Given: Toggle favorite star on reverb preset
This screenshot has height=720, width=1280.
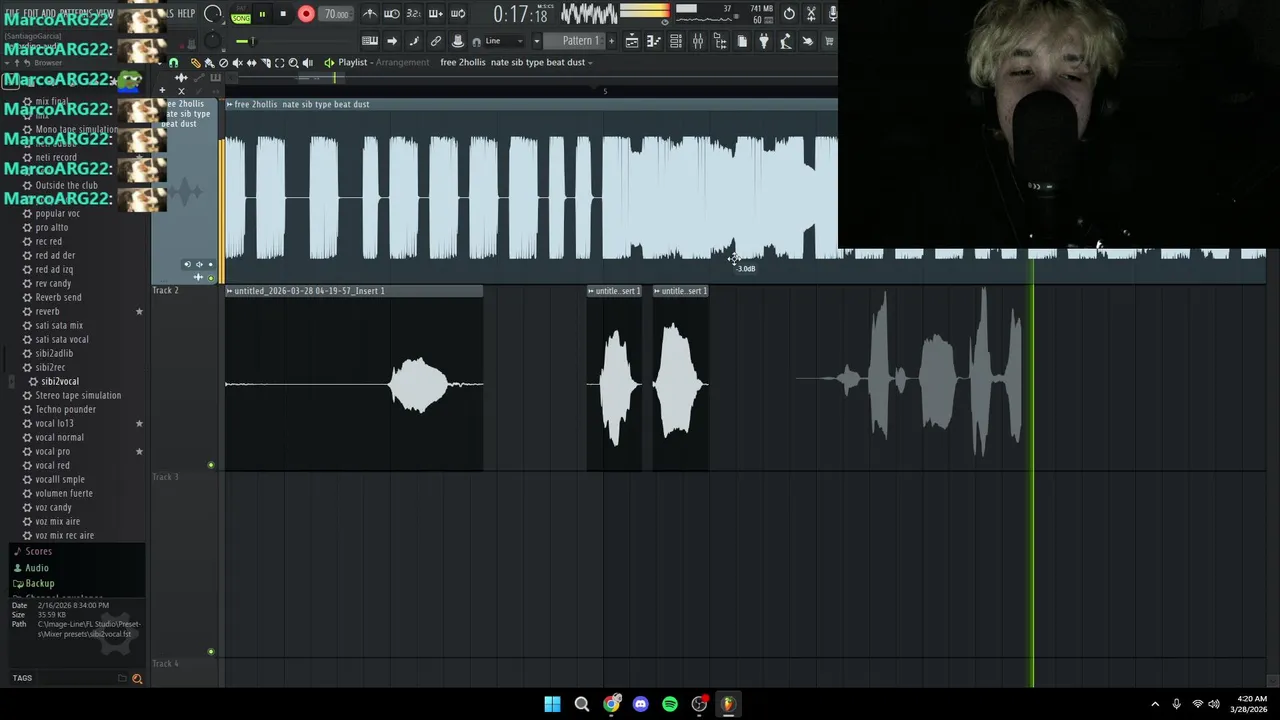Looking at the screenshot, I should click(x=139, y=311).
